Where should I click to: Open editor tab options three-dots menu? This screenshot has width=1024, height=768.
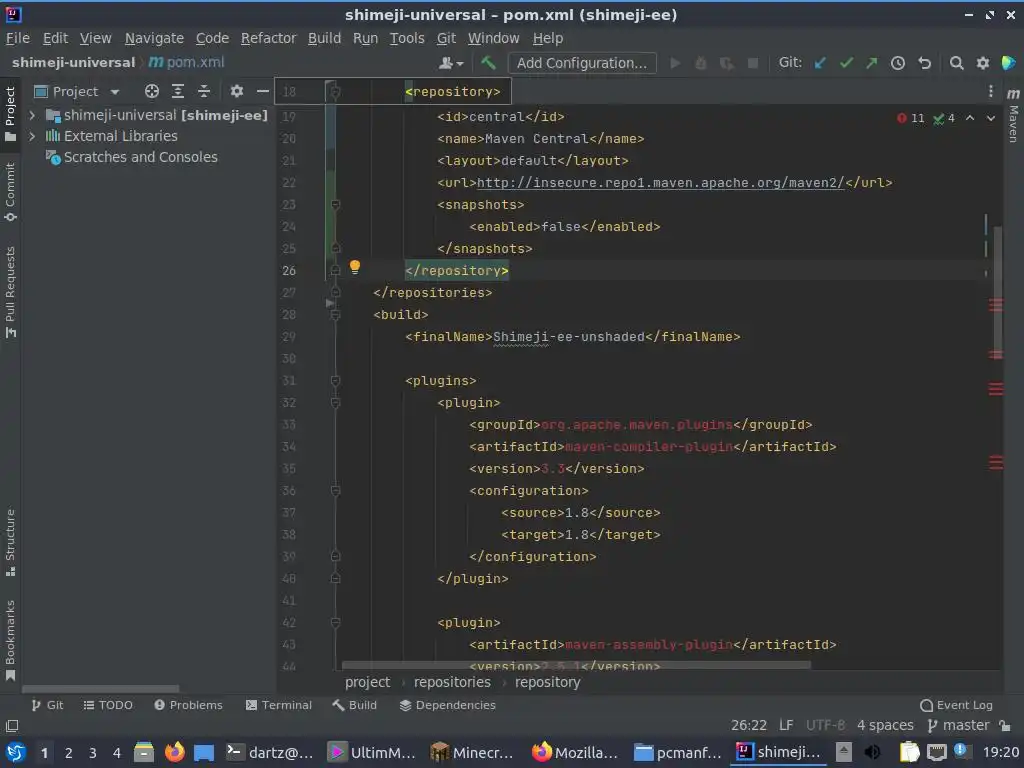click(991, 91)
